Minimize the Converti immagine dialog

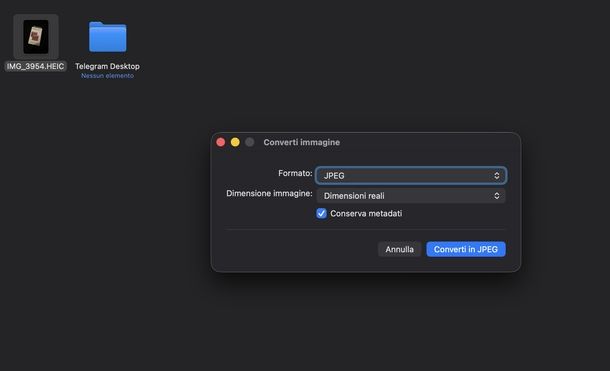pos(235,142)
